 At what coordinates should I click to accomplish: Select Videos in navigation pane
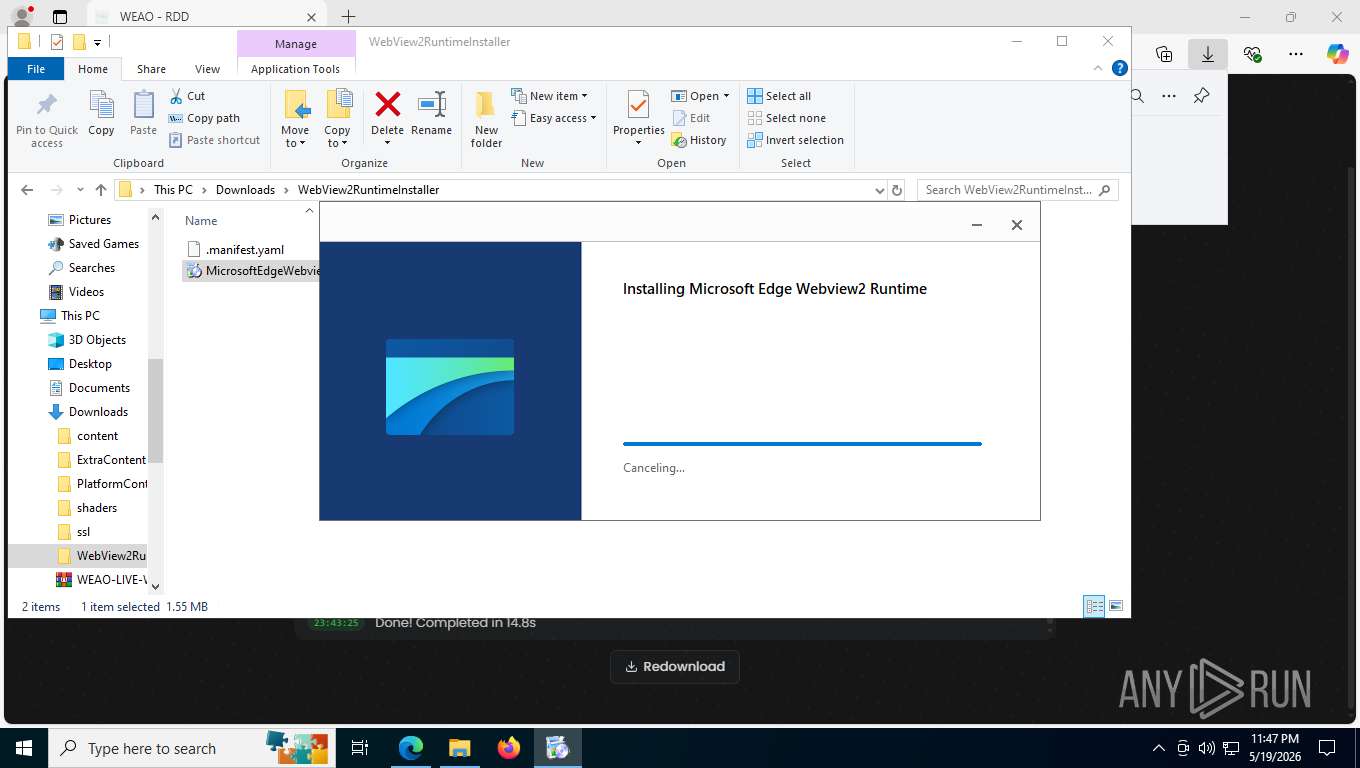tap(86, 292)
